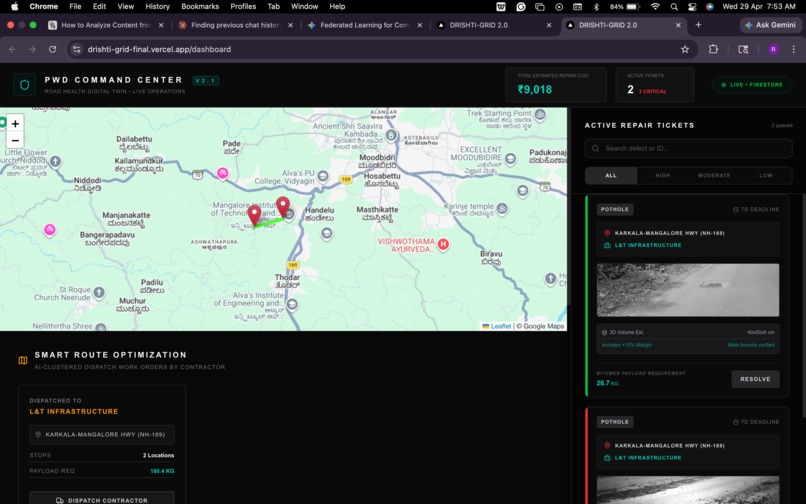Click the RESOLVE button on first ticket
The width and height of the screenshot is (806, 504).
pos(755,380)
